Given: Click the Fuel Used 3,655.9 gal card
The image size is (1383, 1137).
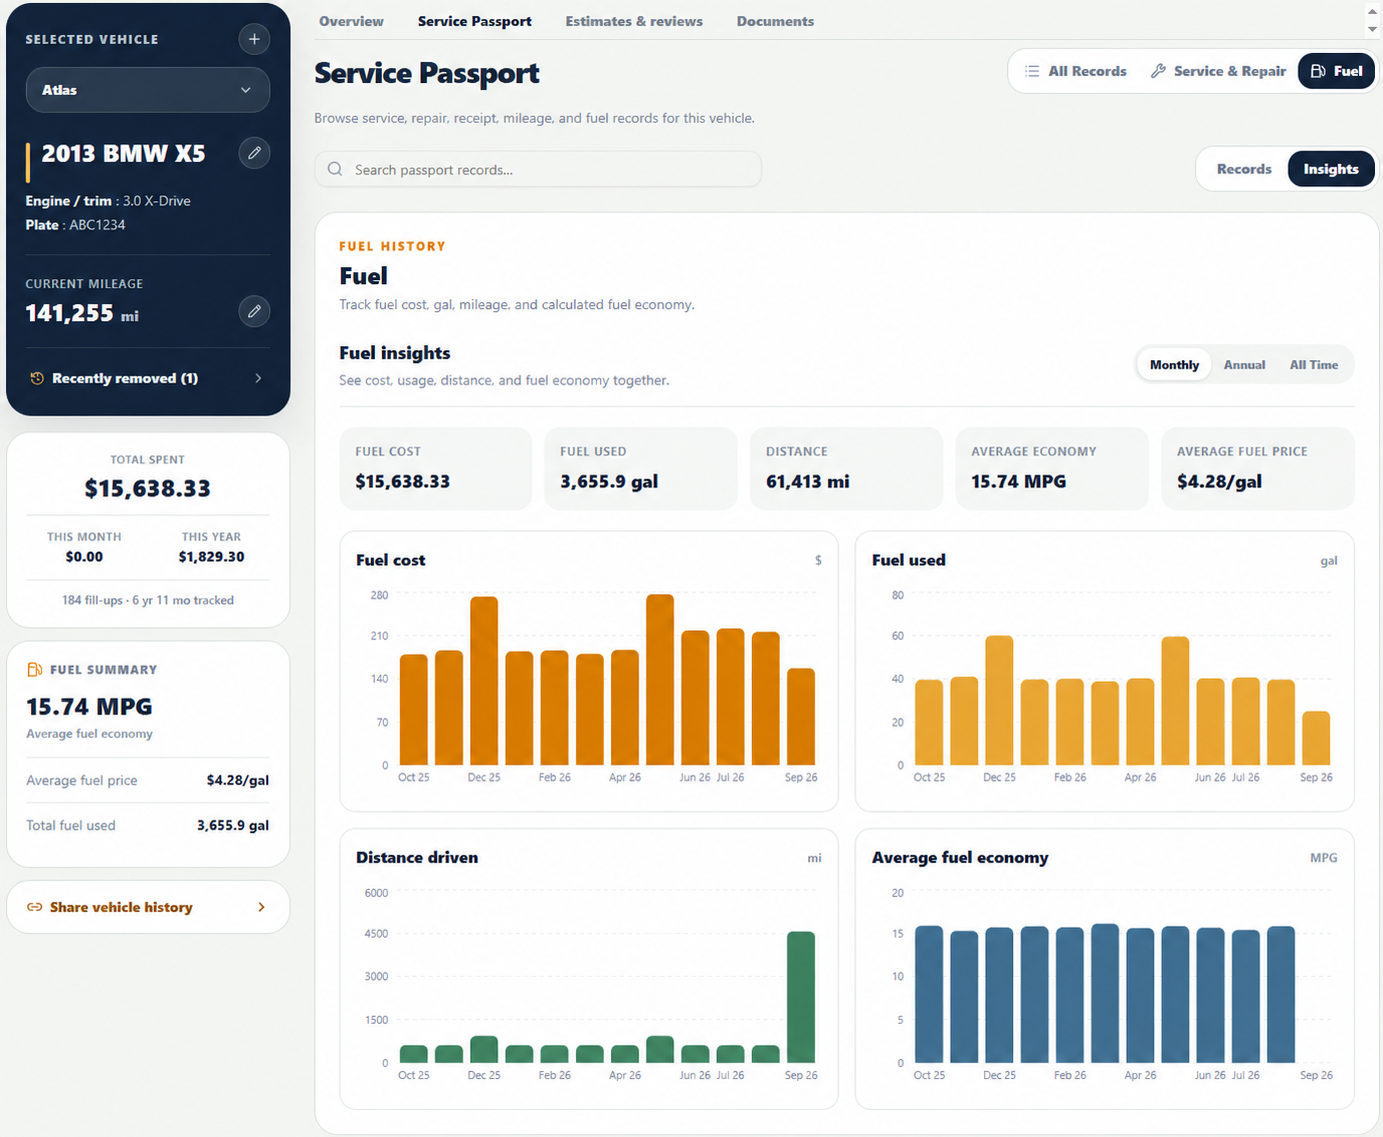Looking at the screenshot, I should pos(641,468).
